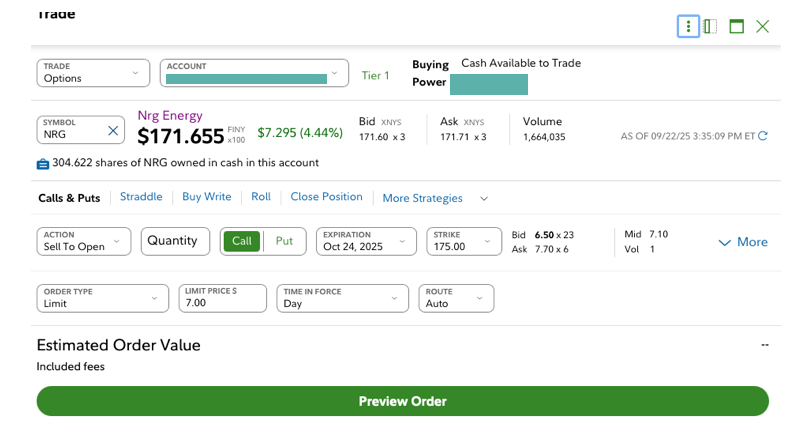Open the Order Type dropdown
Screen dimensions: 801x428
pos(103,298)
